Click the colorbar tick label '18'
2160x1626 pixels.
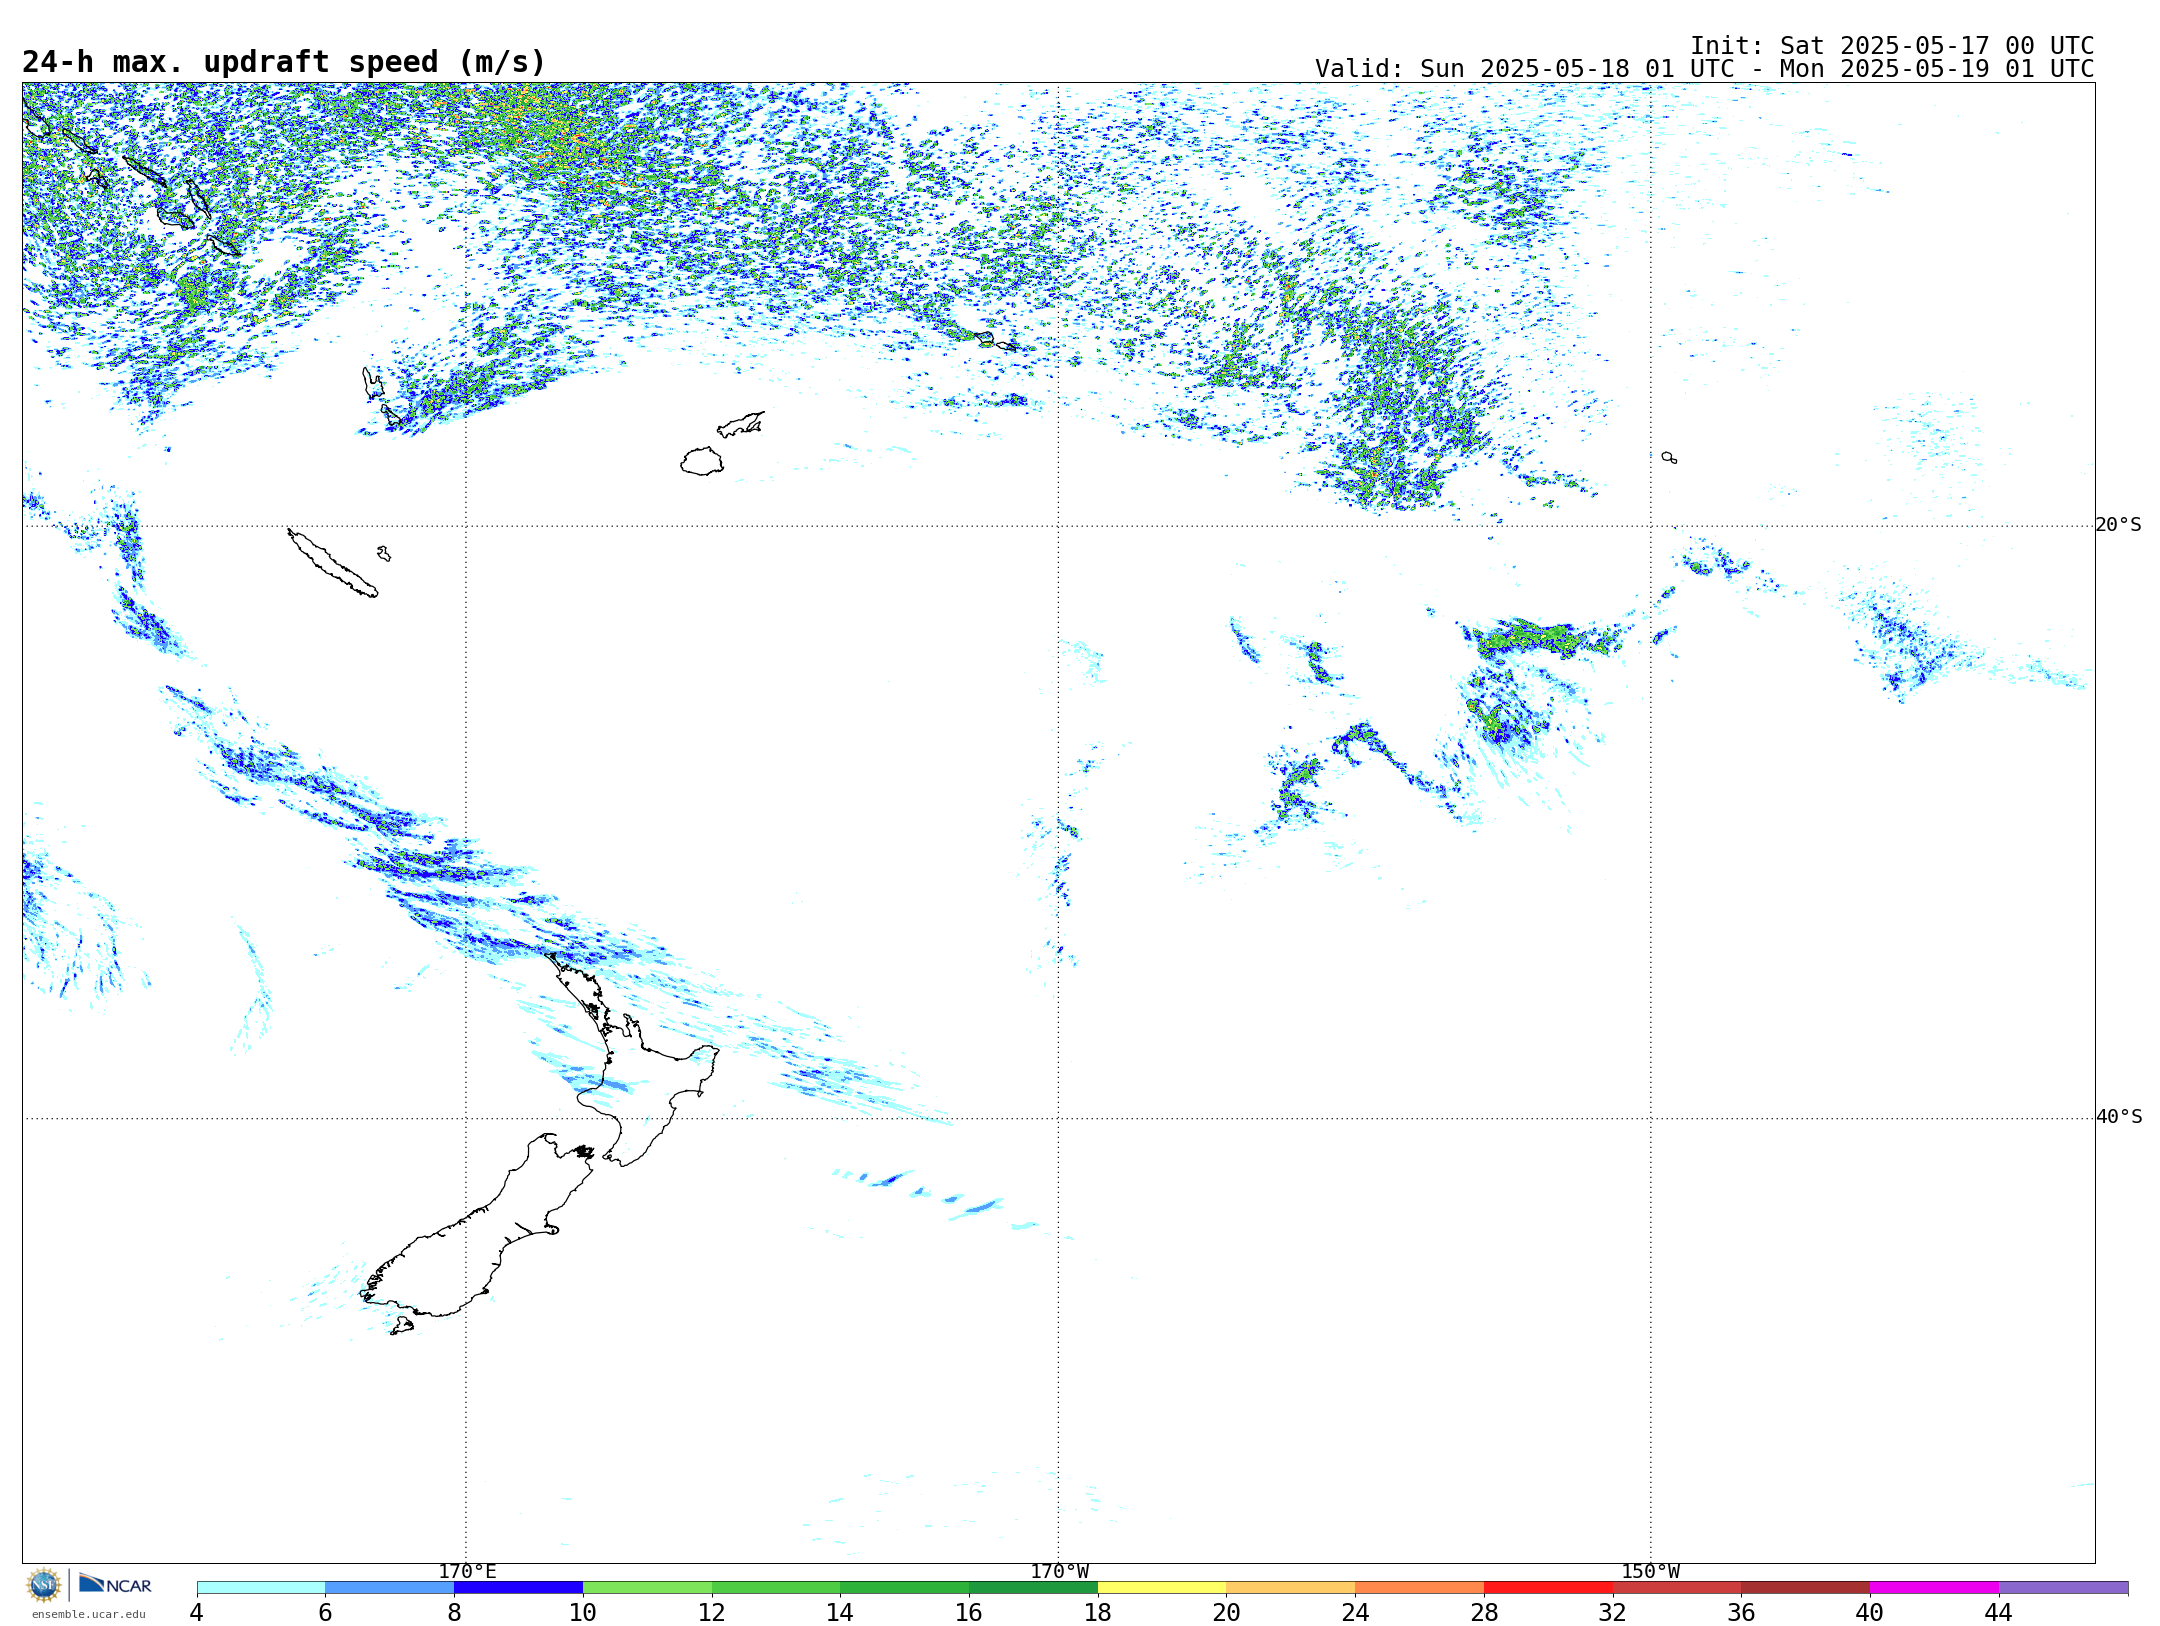pos(1098,1612)
